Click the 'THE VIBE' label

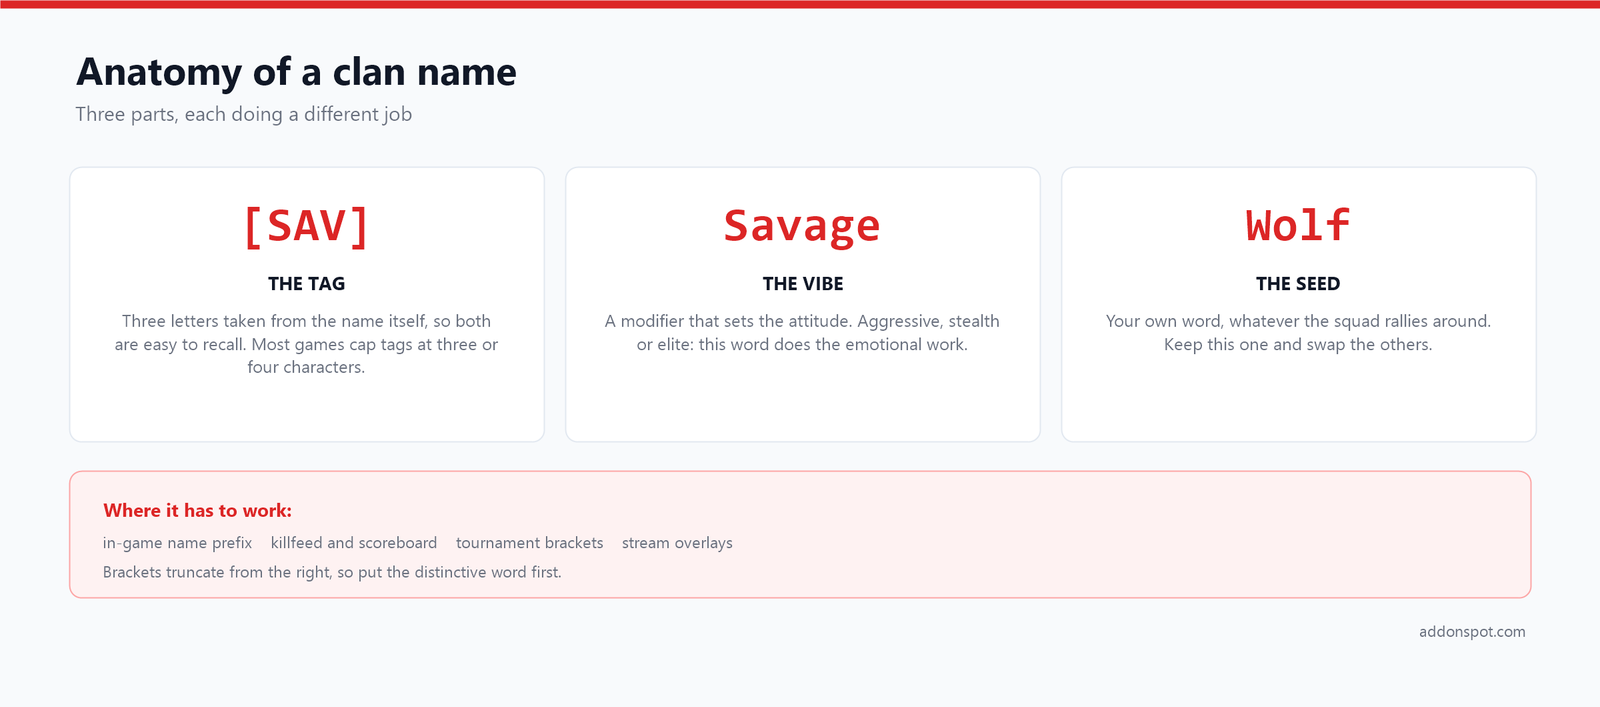coord(803,284)
